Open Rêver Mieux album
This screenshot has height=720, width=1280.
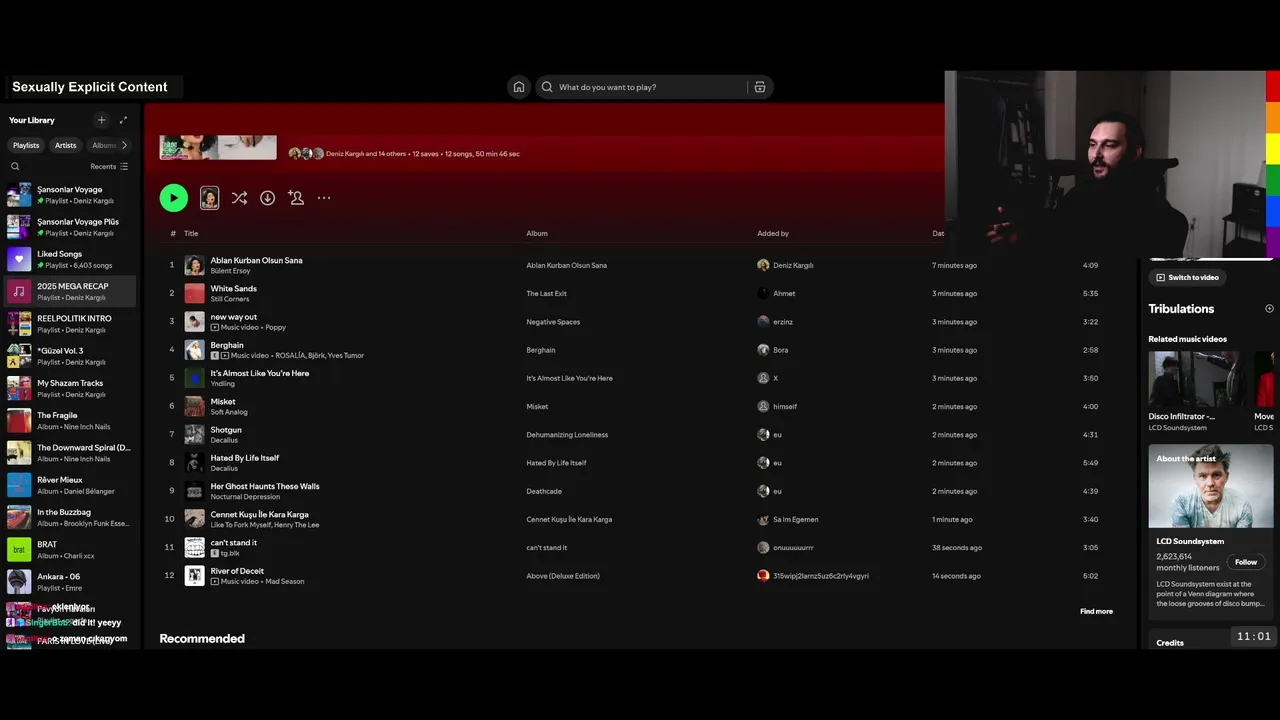(68, 485)
